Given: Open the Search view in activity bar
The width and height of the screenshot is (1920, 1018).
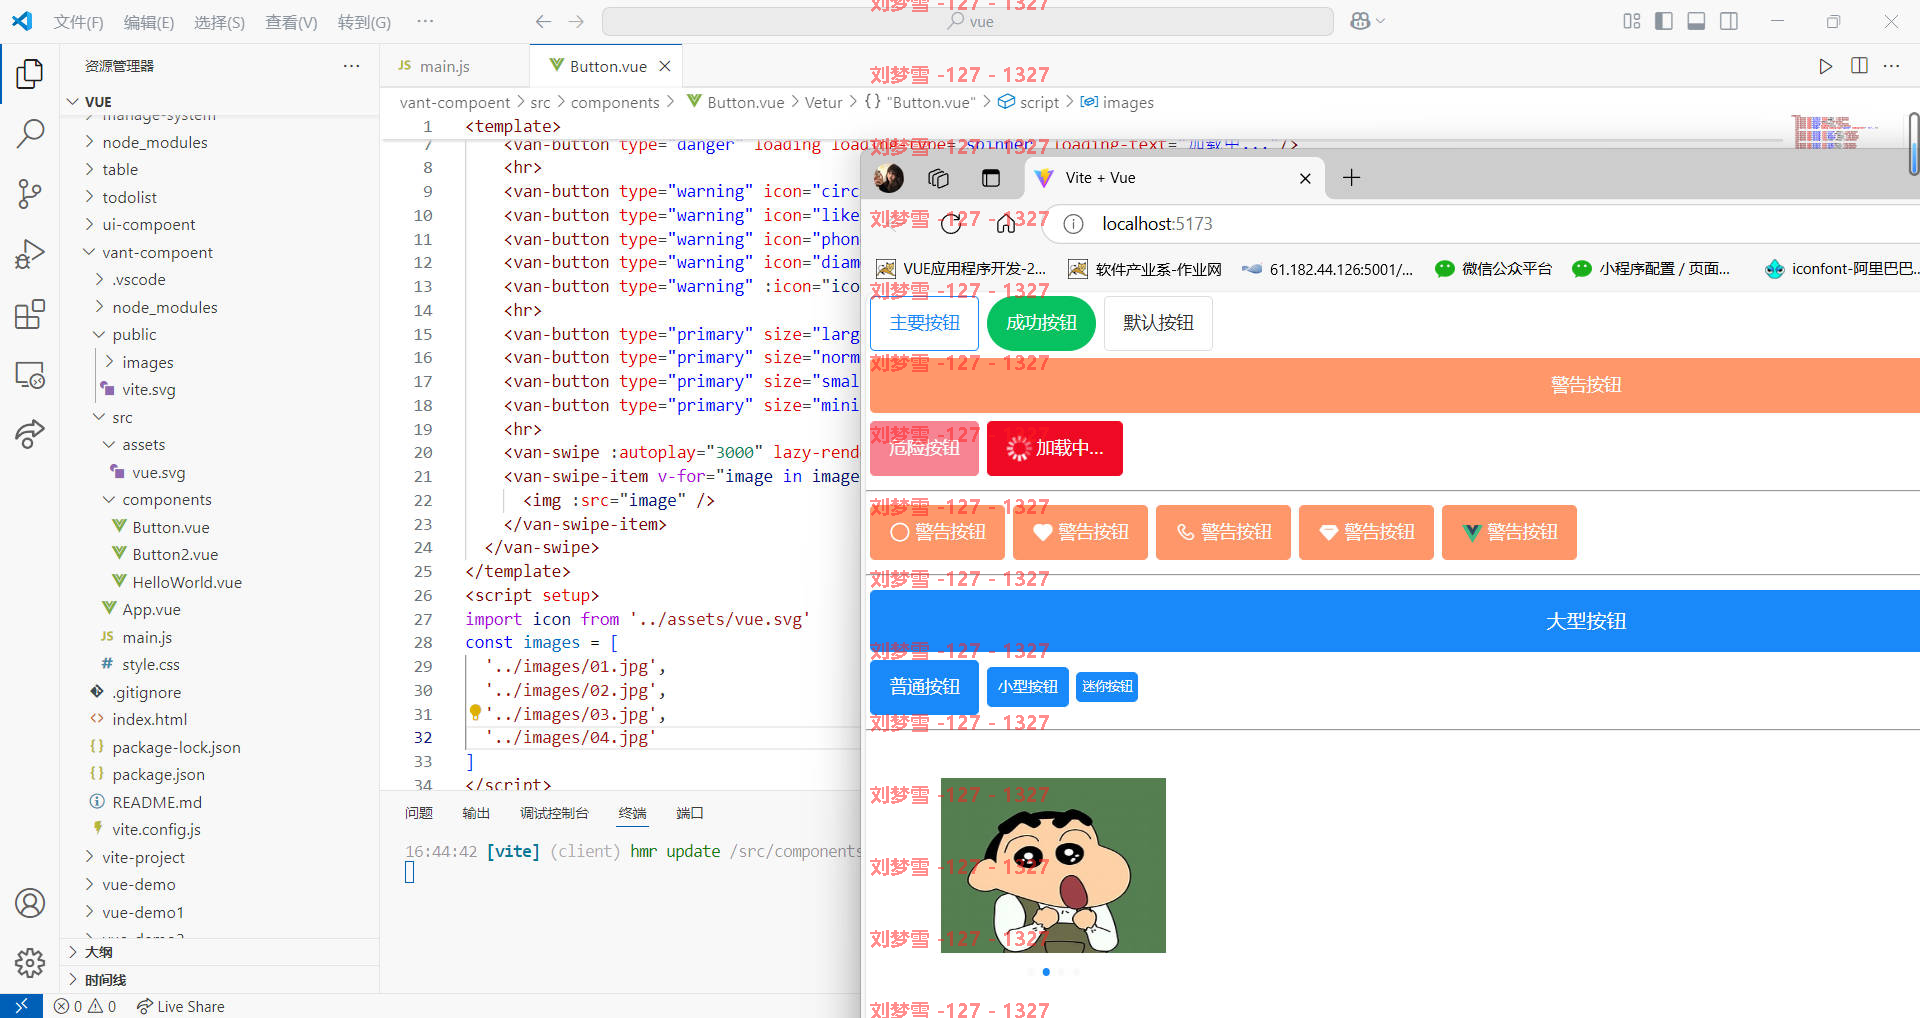Looking at the screenshot, I should coord(30,132).
